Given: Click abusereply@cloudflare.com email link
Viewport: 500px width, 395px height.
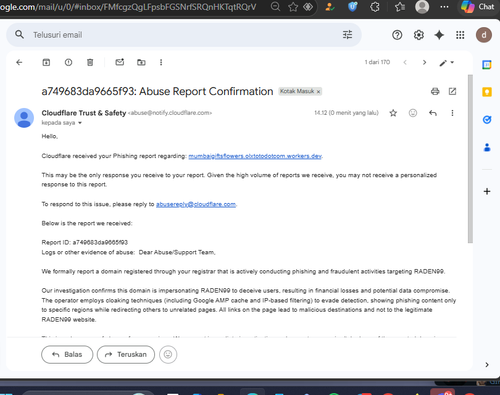Looking at the screenshot, I should pos(196,204).
